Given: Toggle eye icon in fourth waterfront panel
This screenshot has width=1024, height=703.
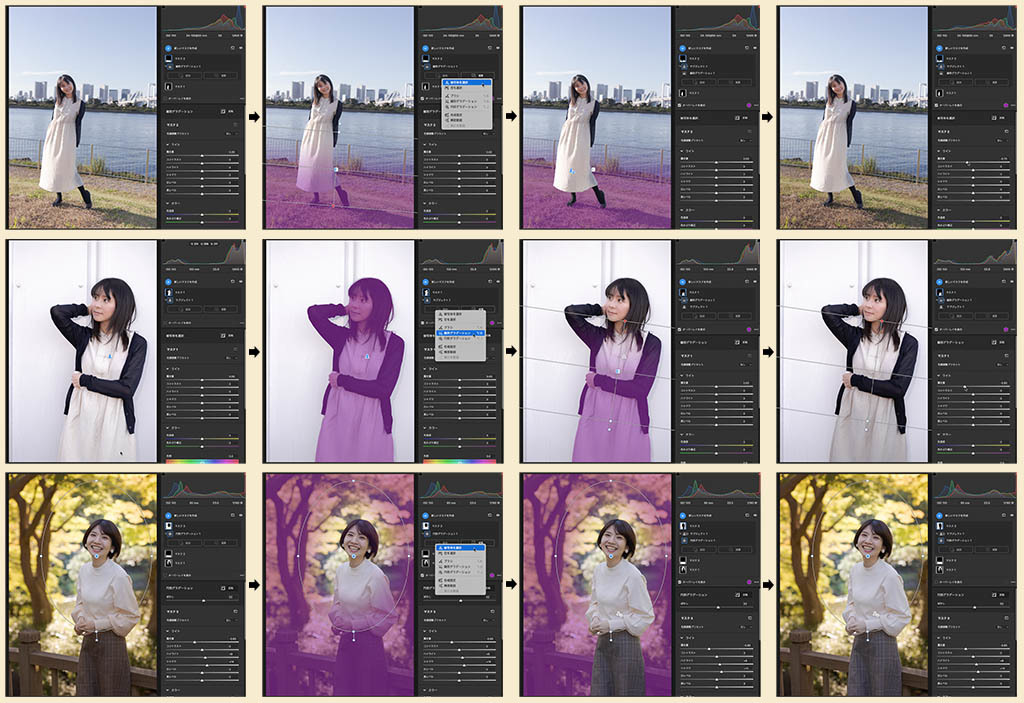Looking at the screenshot, I should (x=1012, y=48).
